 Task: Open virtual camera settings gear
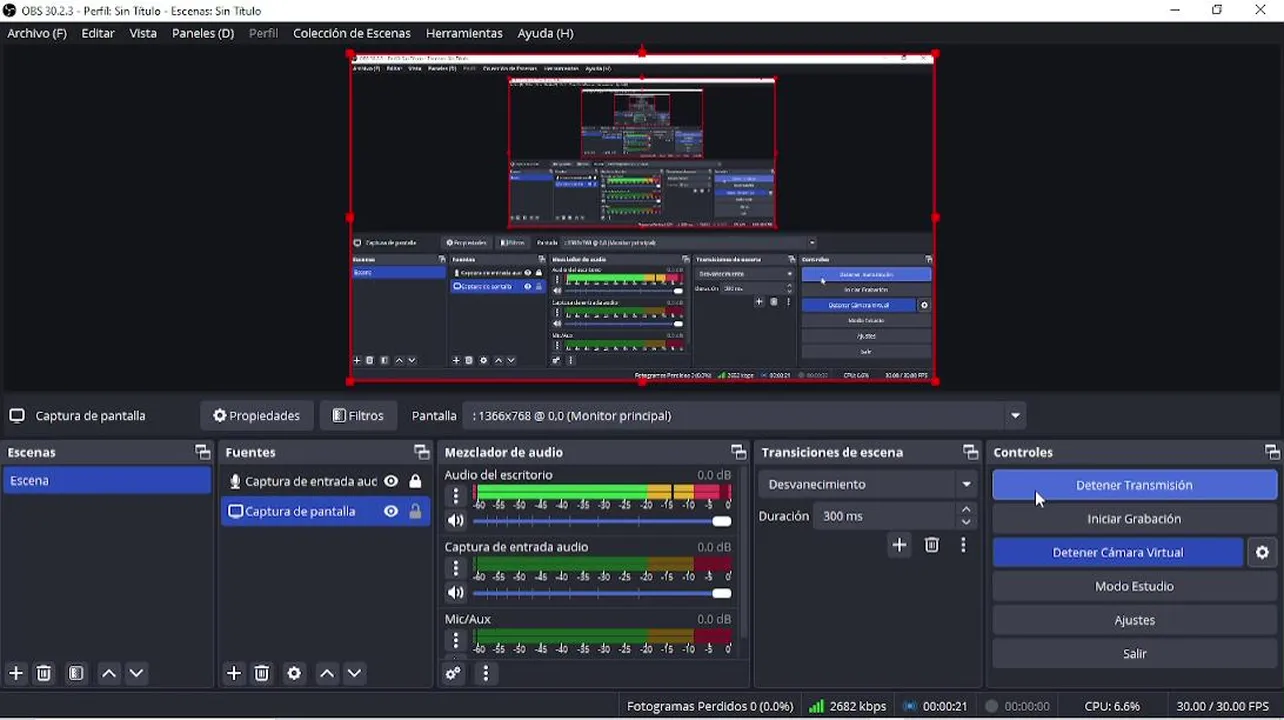coord(1262,552)
